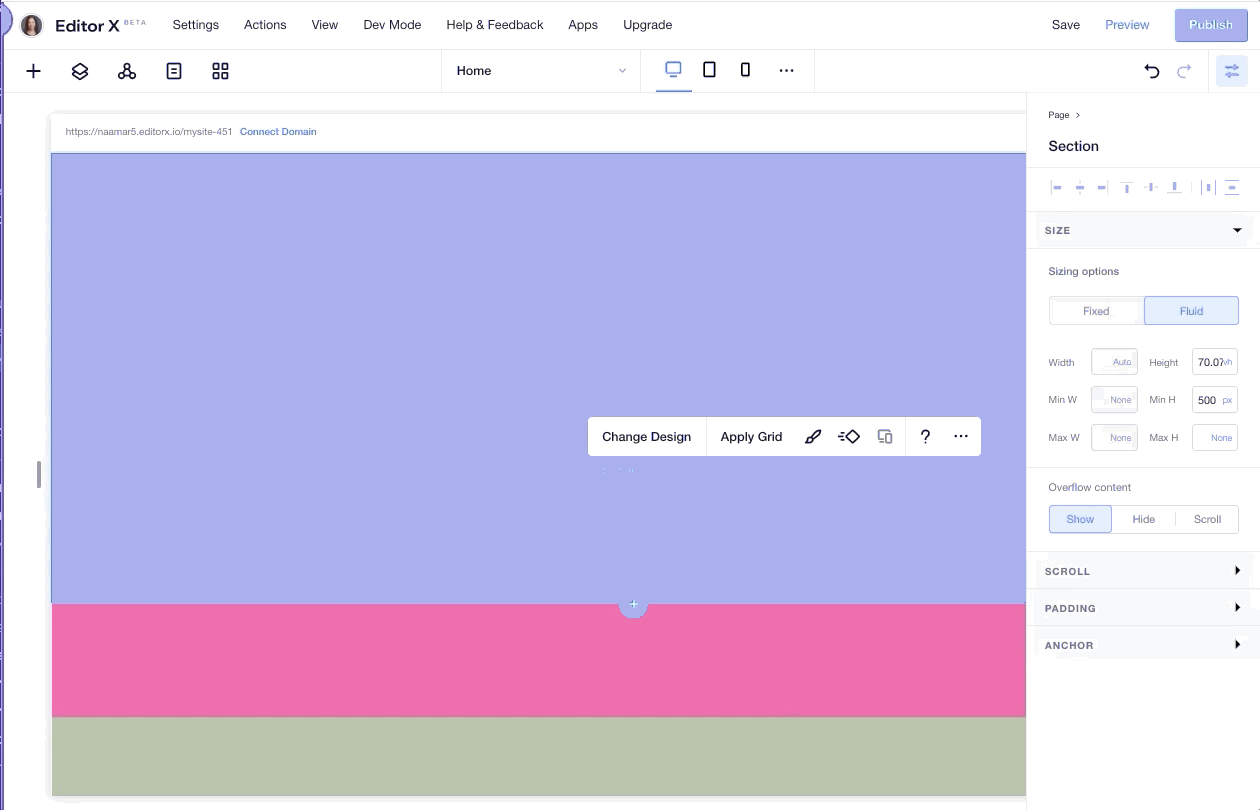Screen dimensions: 1260x810
Task: Open the Settings menu
Action: pyautogui.click(x=196, y=25)
